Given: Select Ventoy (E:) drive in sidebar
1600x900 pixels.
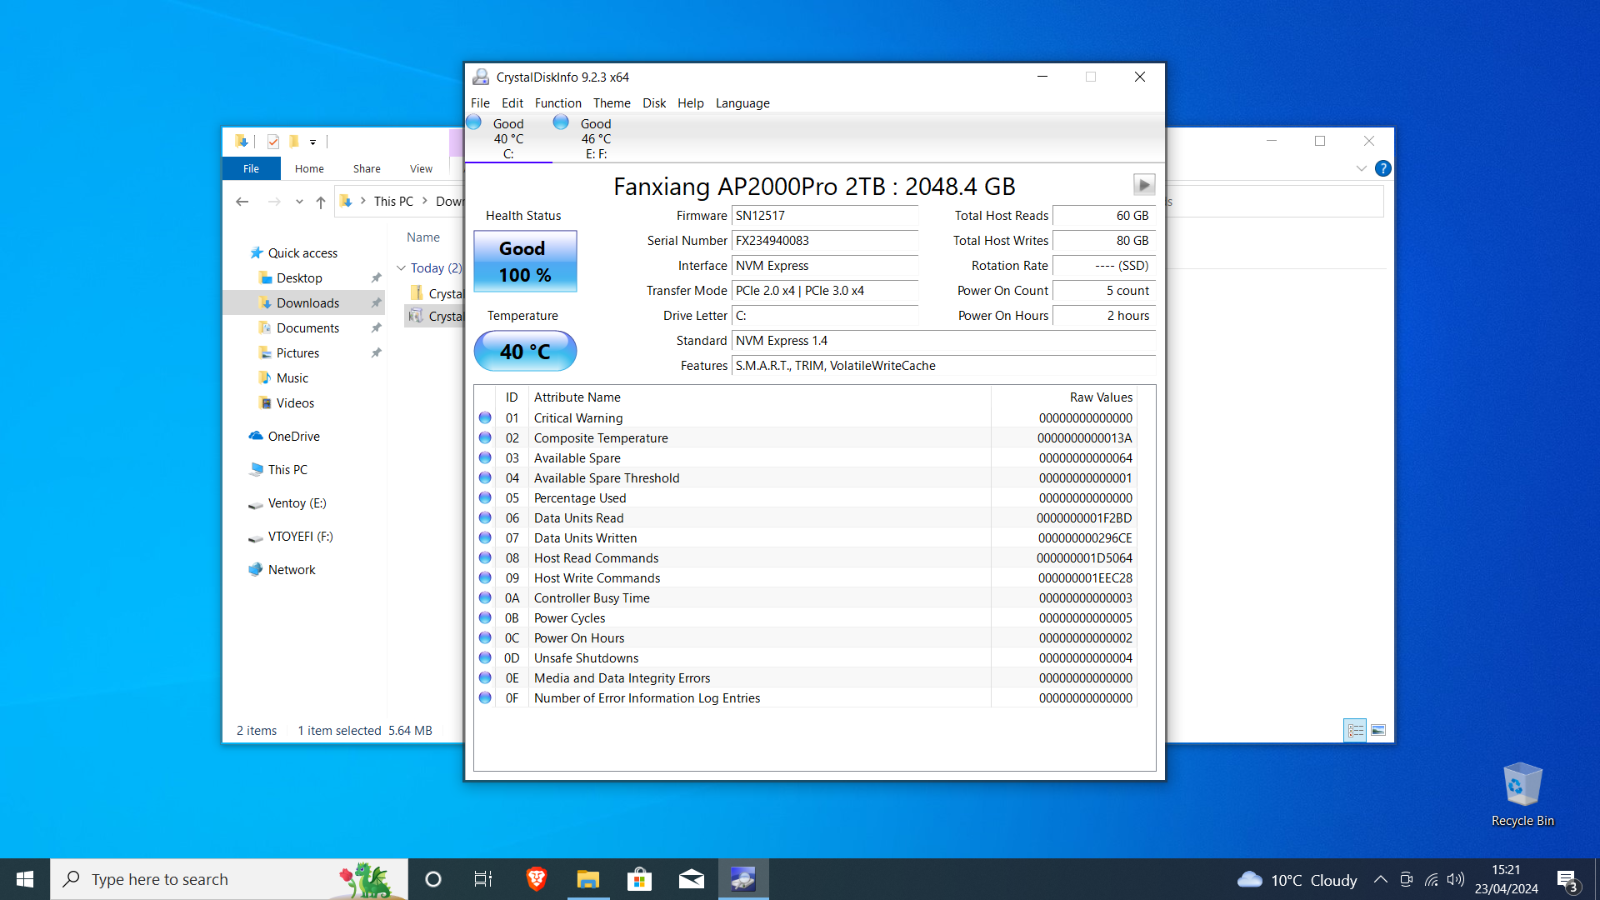Looking at the screenshot, I should click(x=296, y=503).
